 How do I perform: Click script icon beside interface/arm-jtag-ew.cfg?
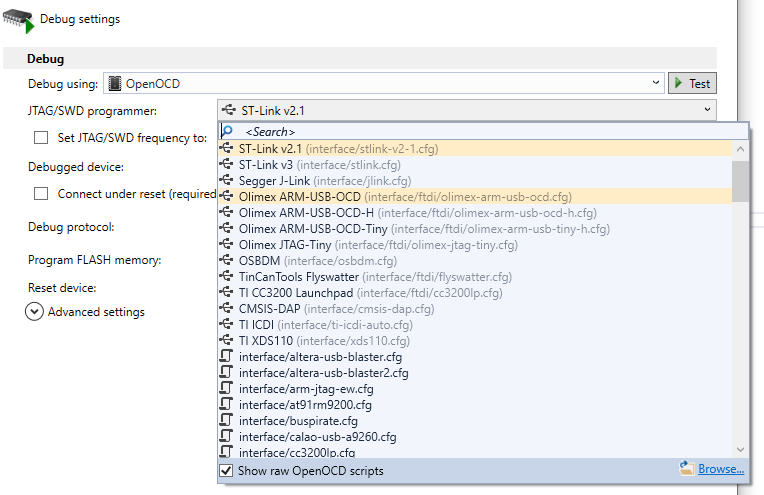tap(226, 388)
